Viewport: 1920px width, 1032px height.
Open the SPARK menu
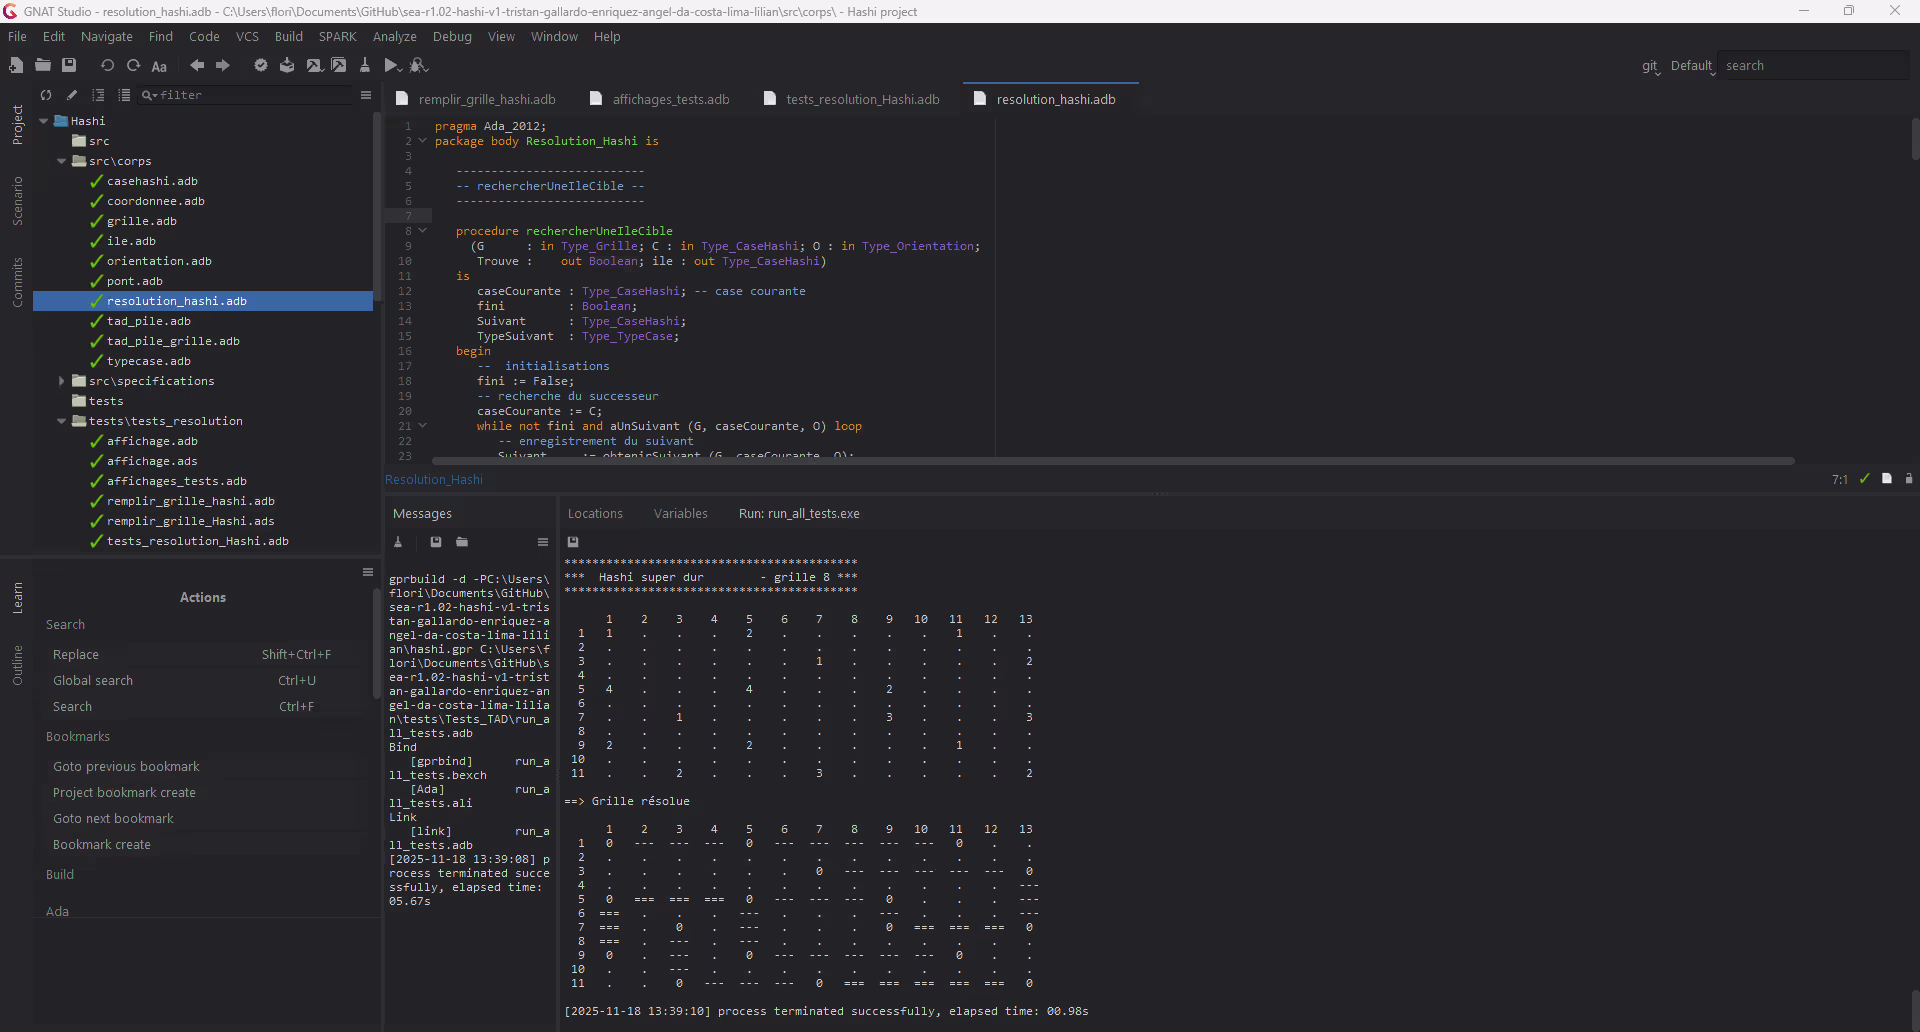pyautogui.click(x=337, y=37)
